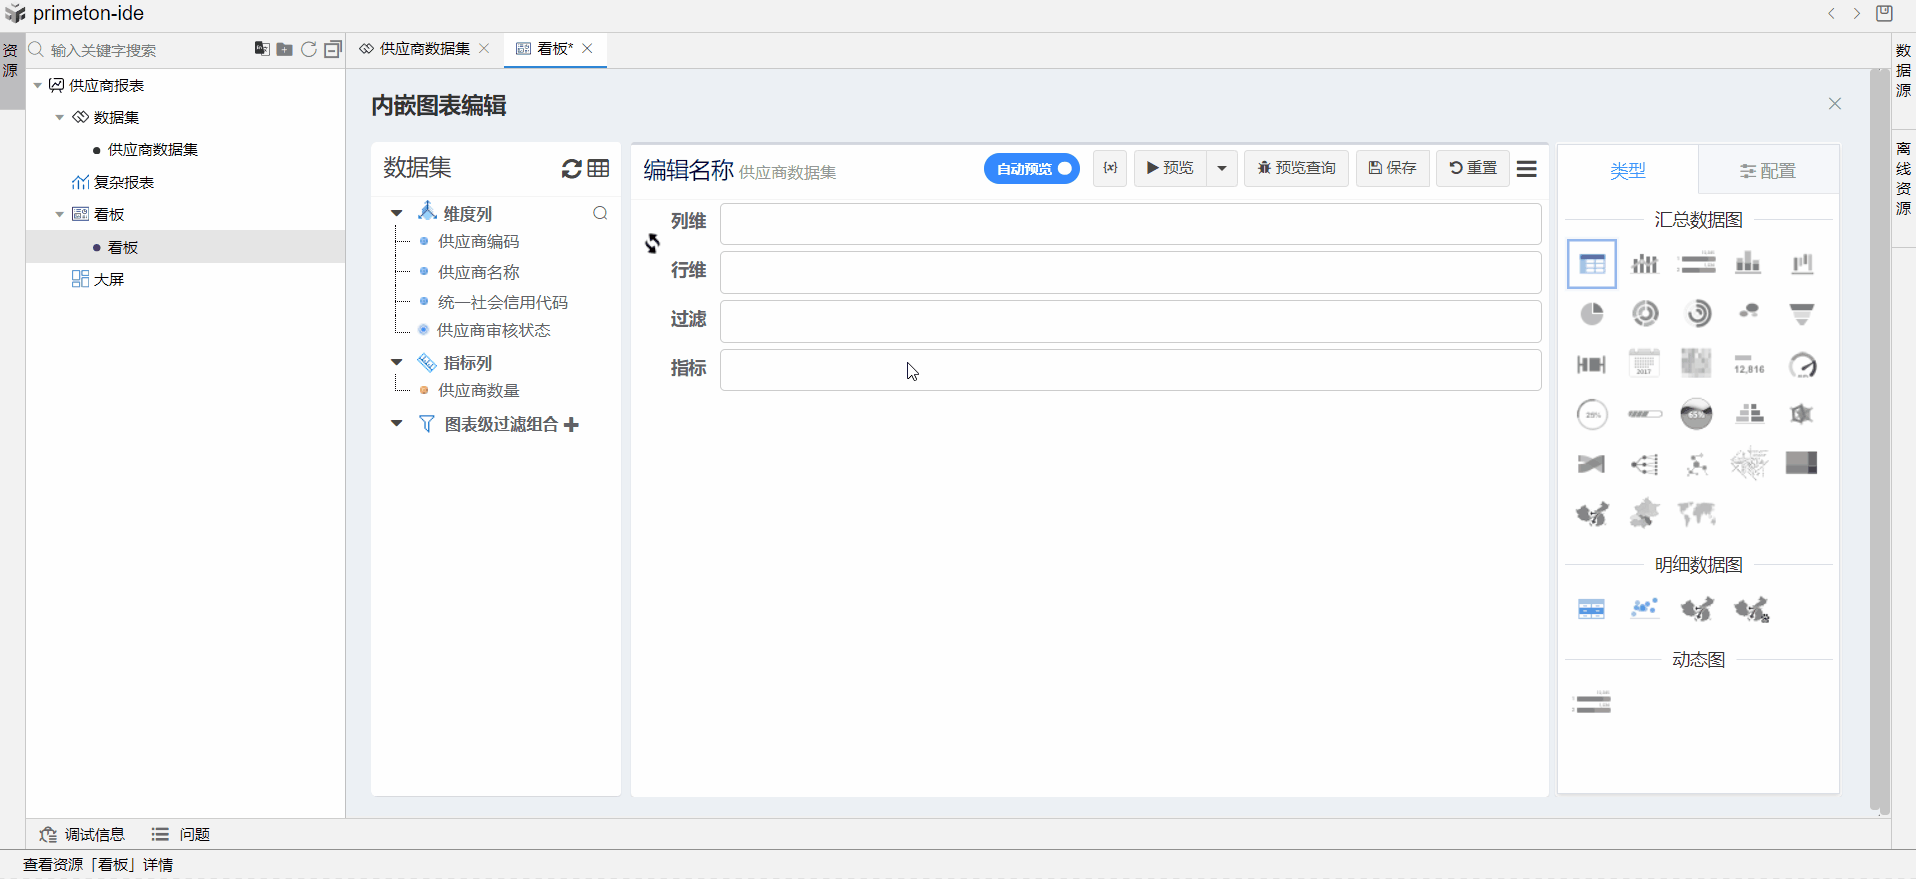Open the dropdown arrow next to 预览

[1222, 169]
